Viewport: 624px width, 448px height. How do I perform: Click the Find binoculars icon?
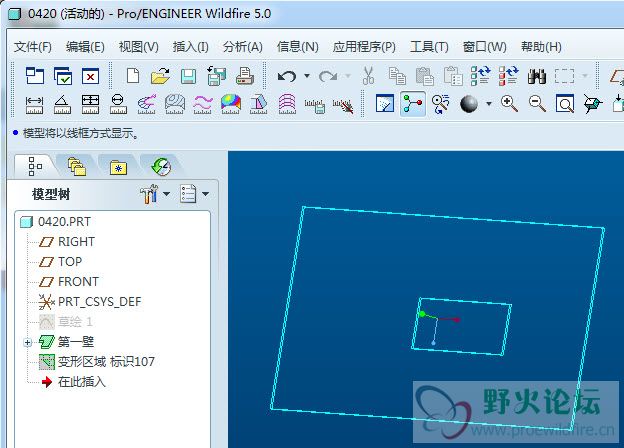(x=537, y=76)
